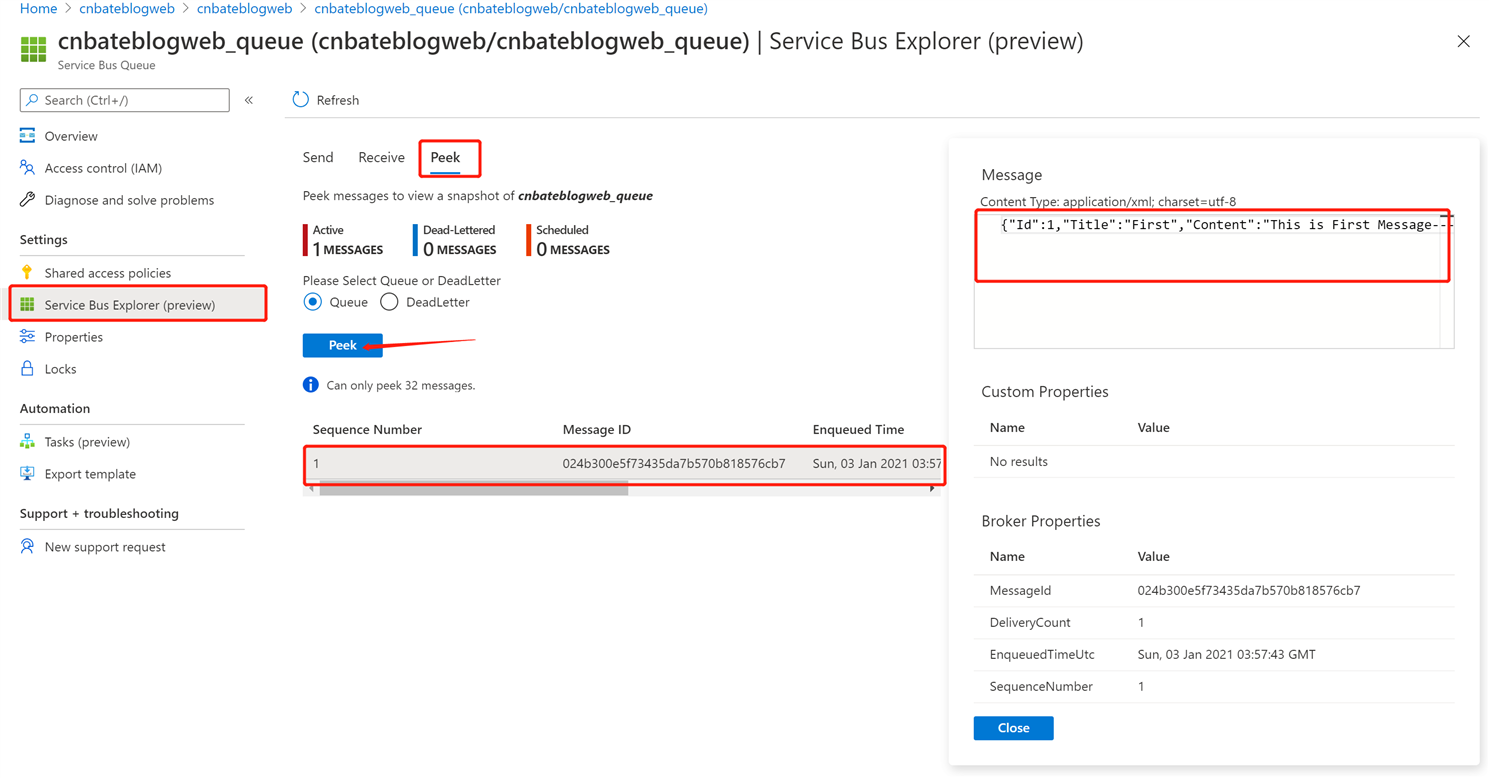Click the Shared access policies key icon
Viewport: 1489px width, 778px height.
[27, 272]
